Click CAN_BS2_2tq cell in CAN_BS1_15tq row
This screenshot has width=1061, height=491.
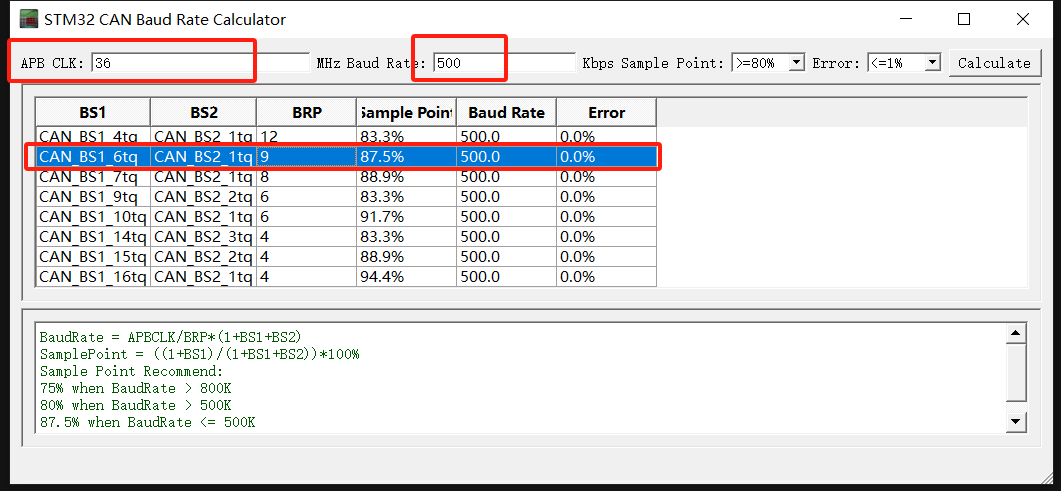coord(204,257)
